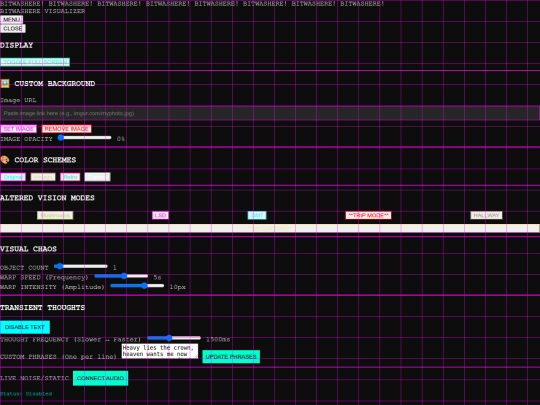Select the white color scheme after Retro
This screenshot has width=540, height=405.
point(97,177)
